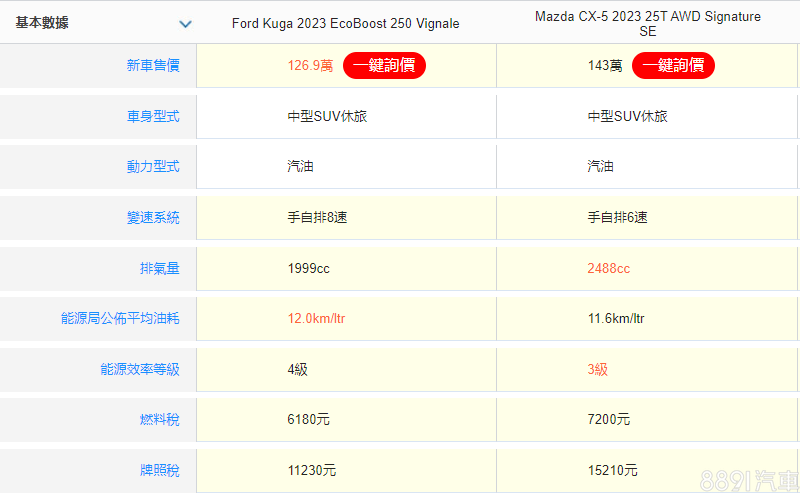Screen dimensions: 800x493
Task: Collapse the 基本數據 section chevron
Action: coord(185,24)
